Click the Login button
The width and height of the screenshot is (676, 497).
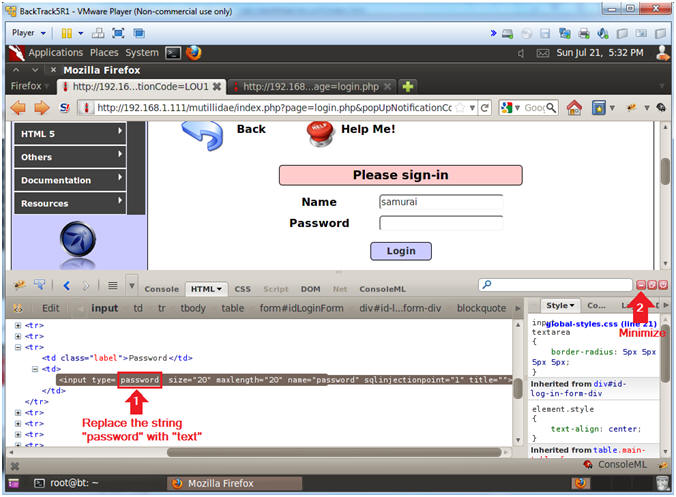(x=401, y=251)
